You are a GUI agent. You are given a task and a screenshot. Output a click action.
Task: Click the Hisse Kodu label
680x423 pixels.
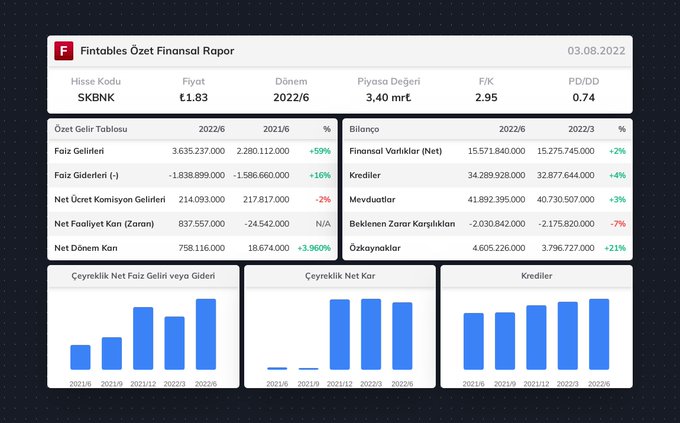96,81
